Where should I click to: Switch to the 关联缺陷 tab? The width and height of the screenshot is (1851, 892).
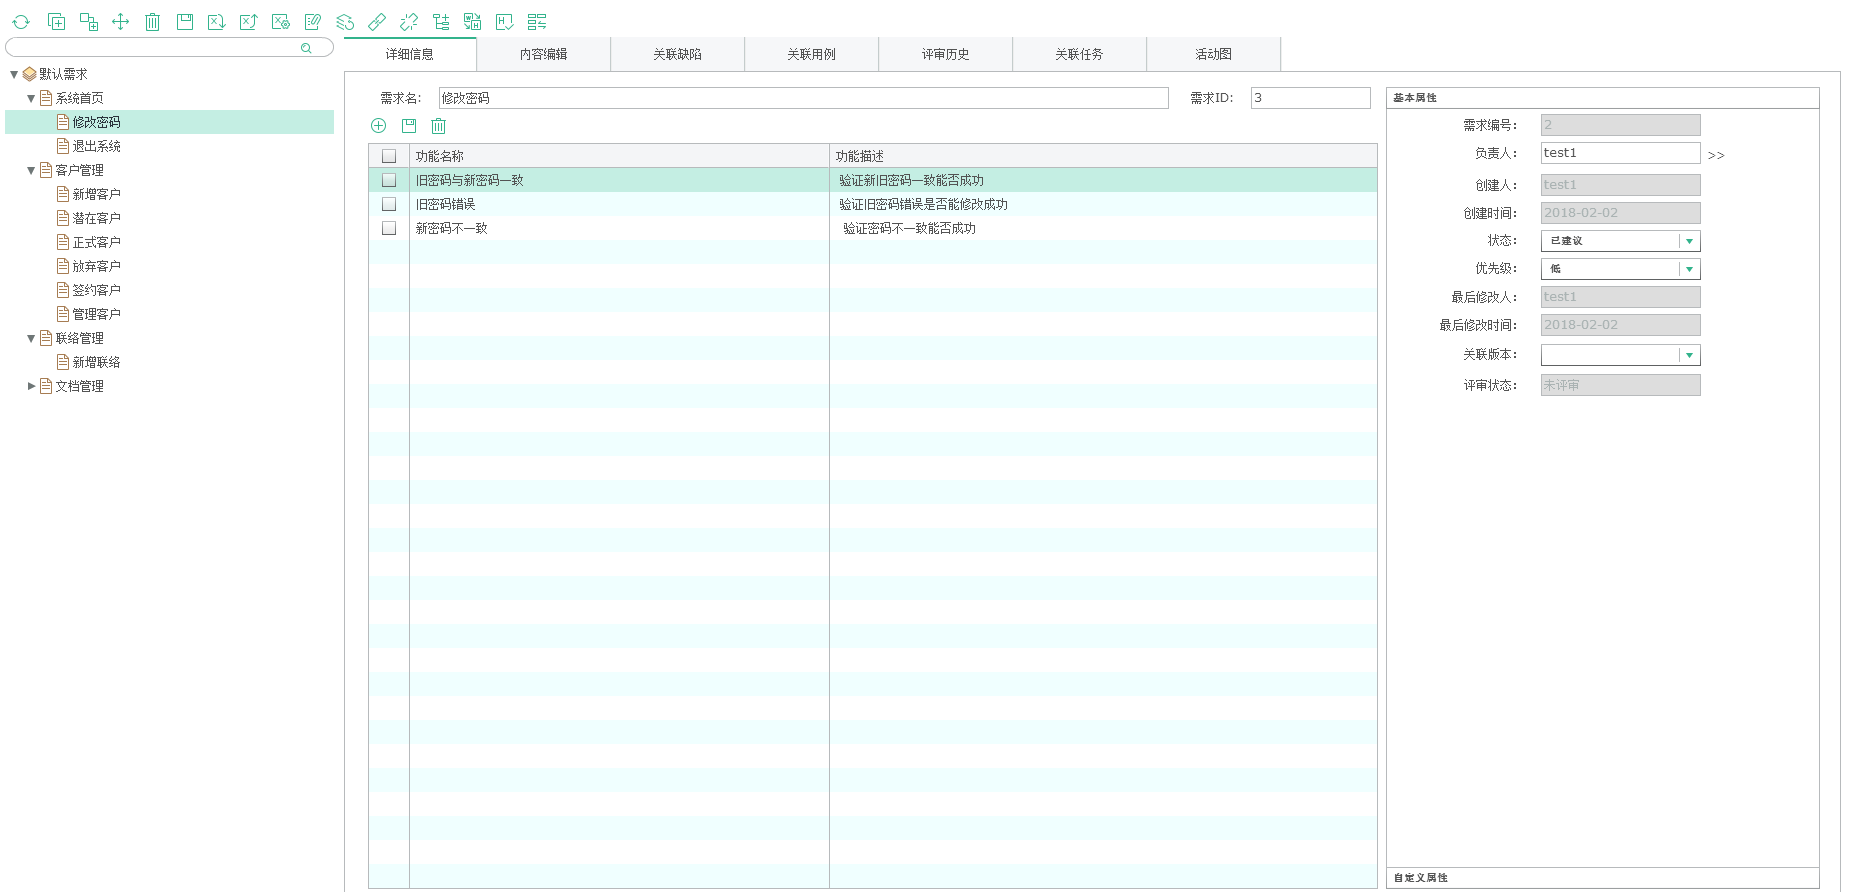click(x=677, y=54)
